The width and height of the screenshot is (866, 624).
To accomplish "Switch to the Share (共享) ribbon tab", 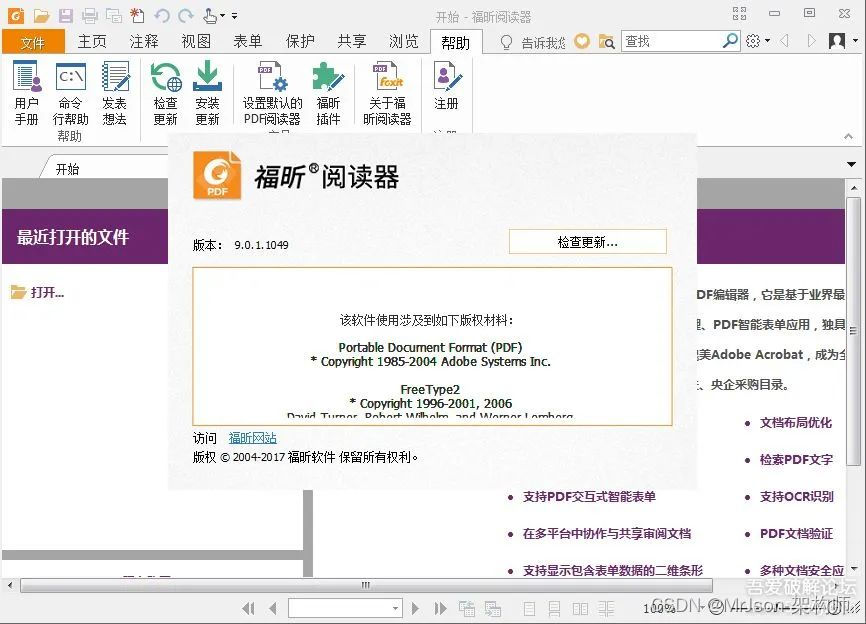I will click(352, 41).
